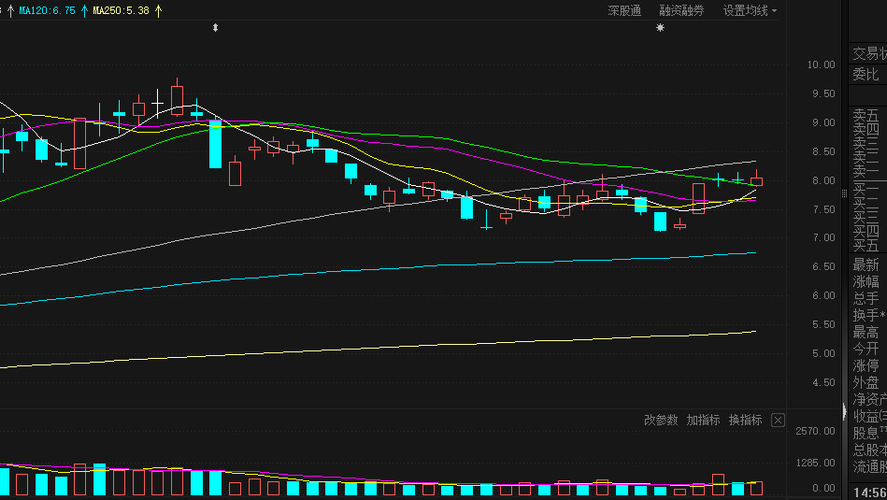Click the yellow up arrow after MA250
887x500 pixels.
158,10
